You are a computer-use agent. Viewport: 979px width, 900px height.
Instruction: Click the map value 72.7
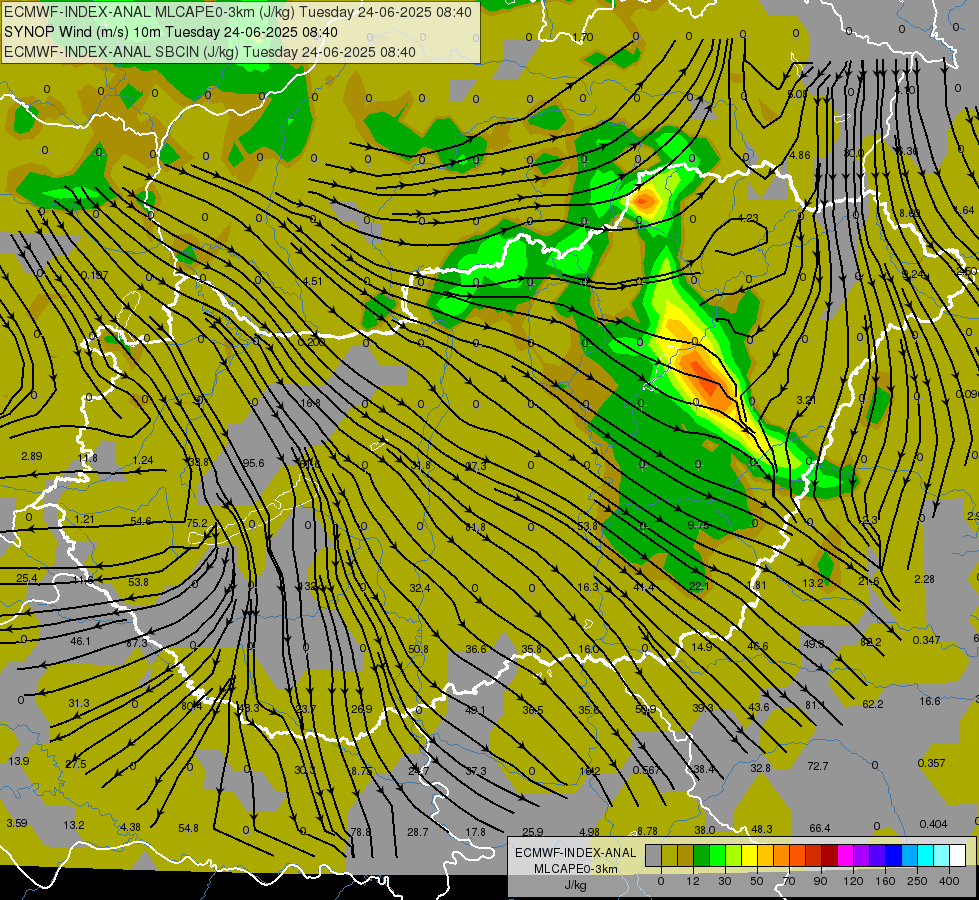(x=818, y=766)
